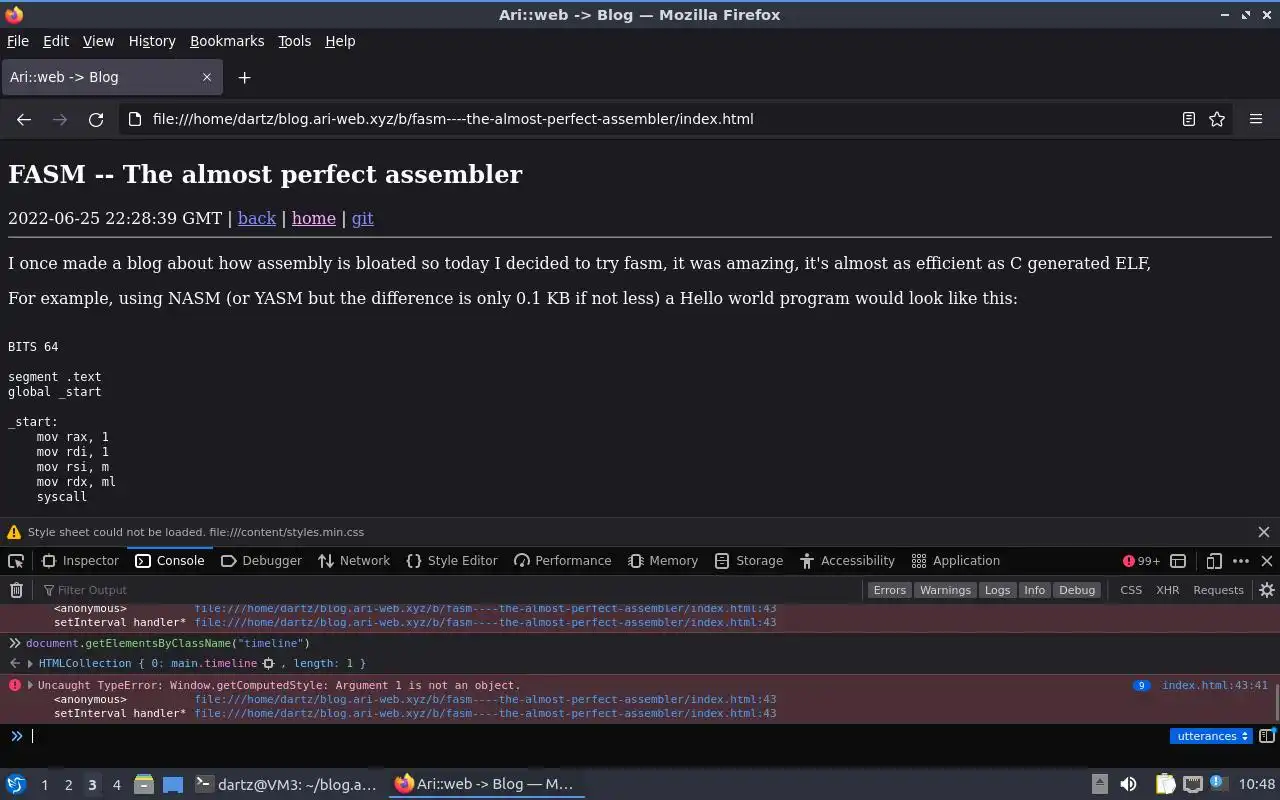The height and width of the screenshot is (800, 1280).
Task: Close the developer tools panel
Action: click(1267, 561)
